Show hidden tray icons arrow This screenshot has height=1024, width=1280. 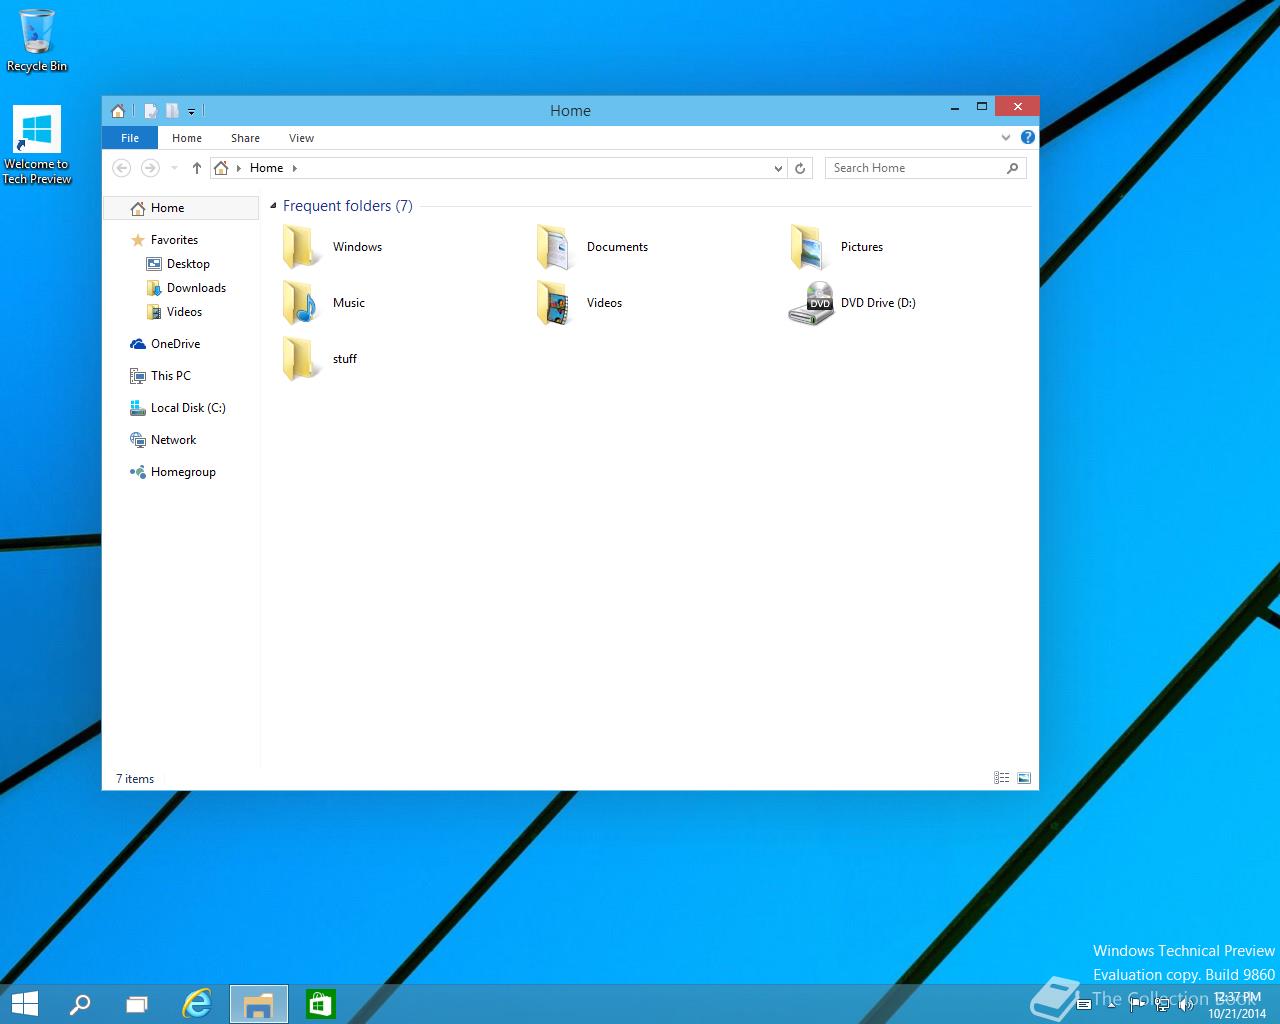pyautogui.click(x=1112, y=1005)
